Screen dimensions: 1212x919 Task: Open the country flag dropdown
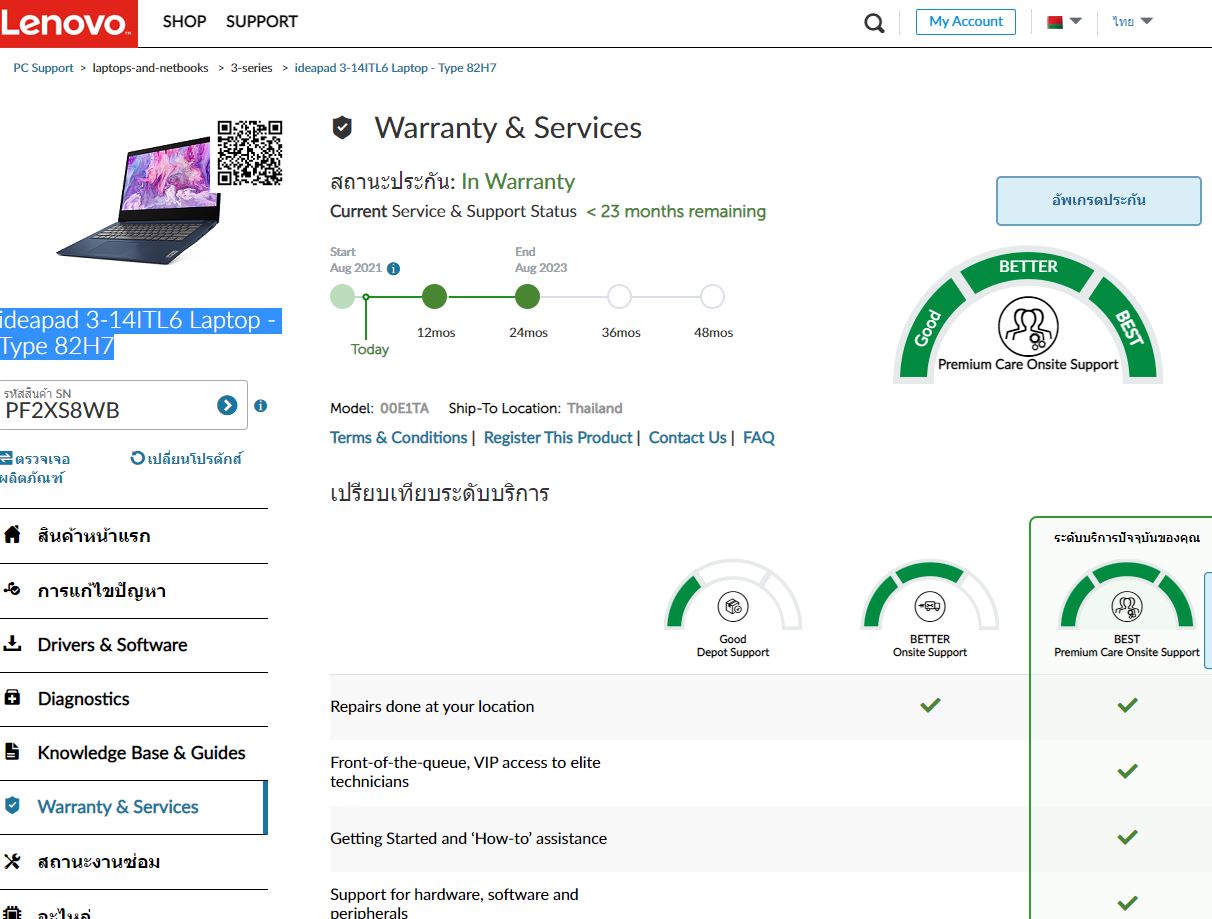(1064, 22)
